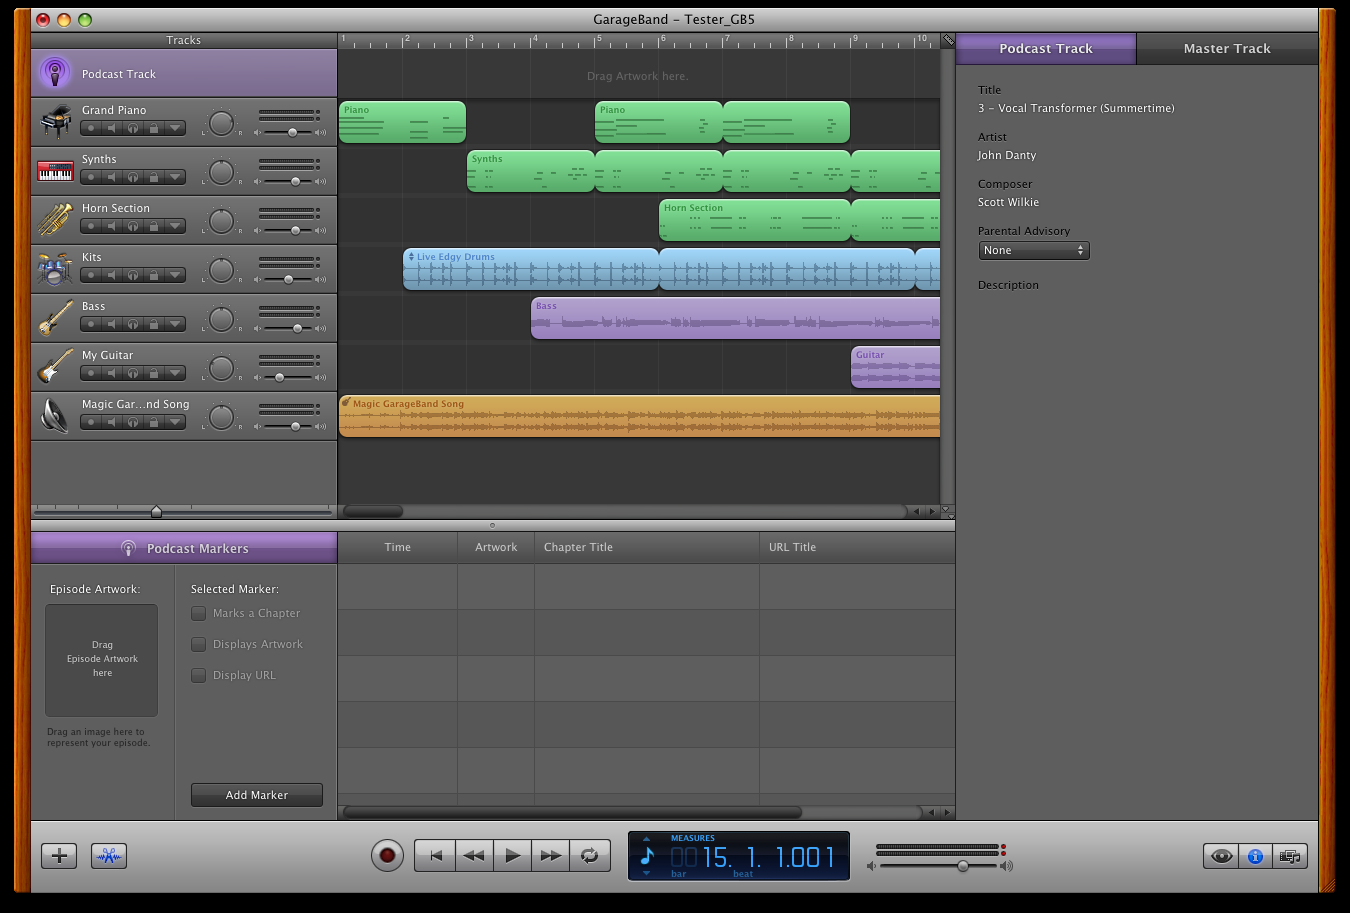Adjust the Grand Piano volume slider
Image resolution: width=1350 pixels, height=913 pixels.
(x=292, y=132)
